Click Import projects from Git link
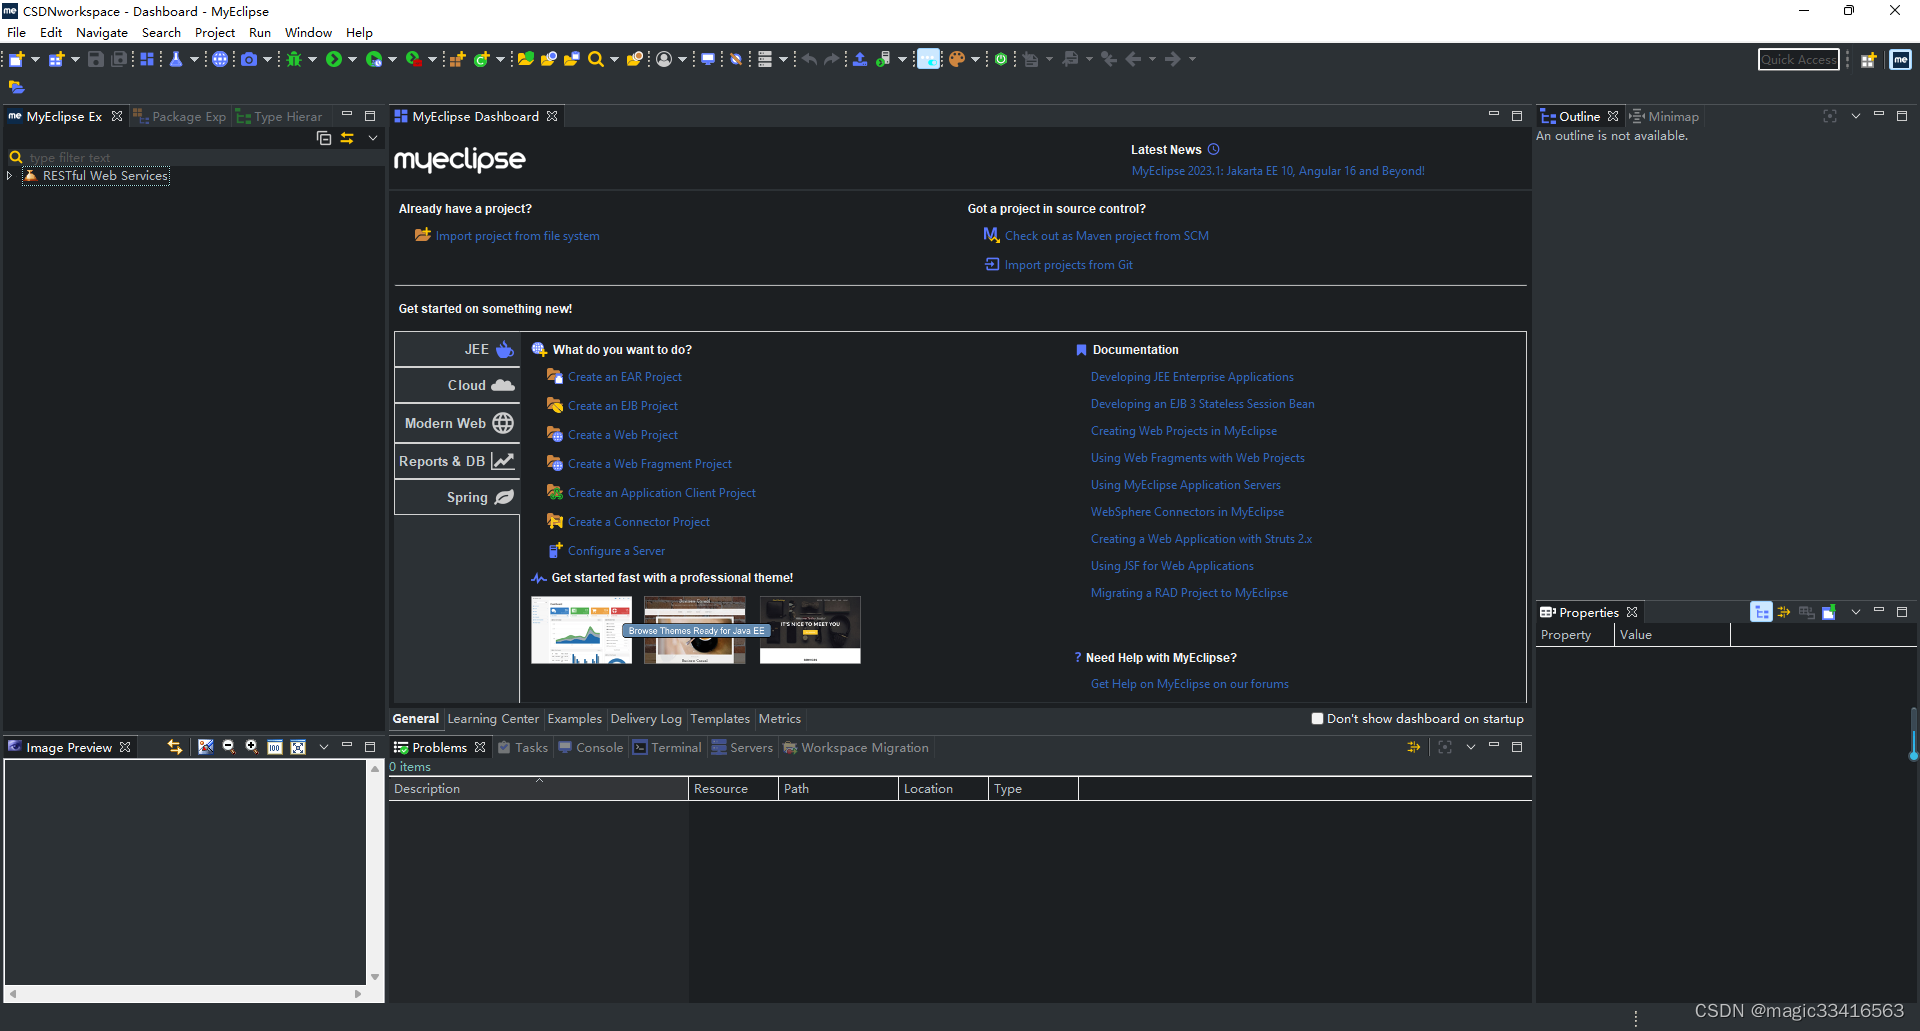 point(1069,265)
